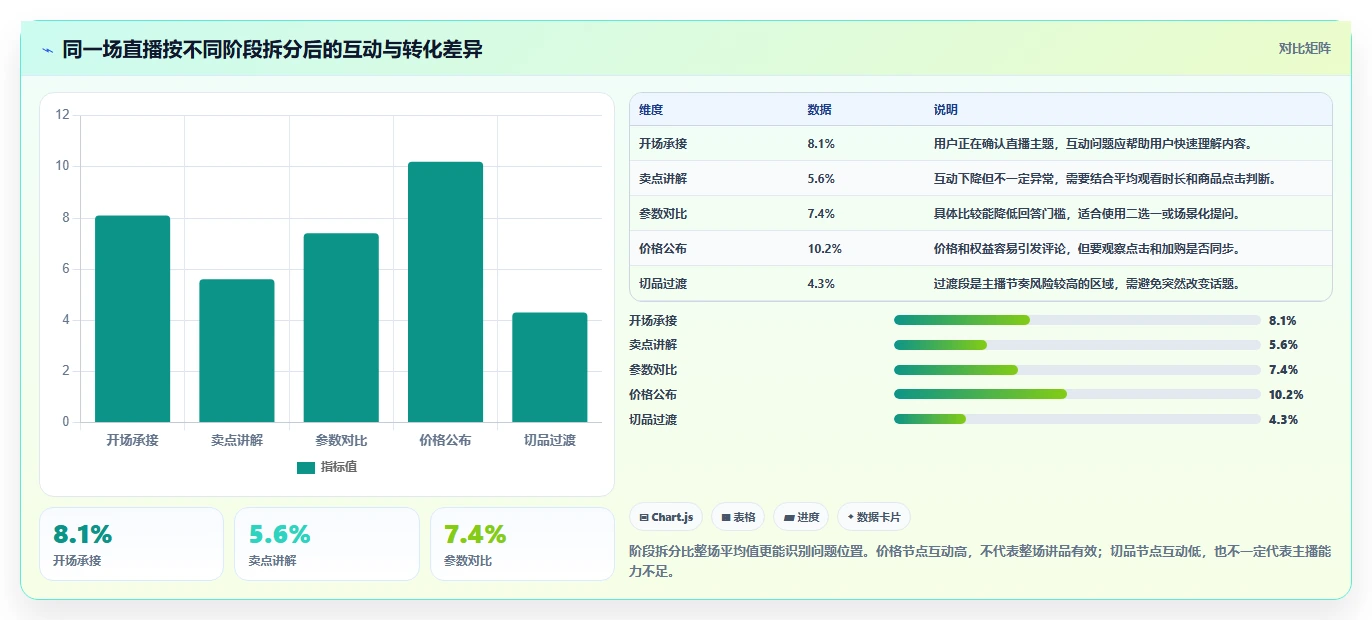Click the 10.2% value in the table

[x=824, y=248]
